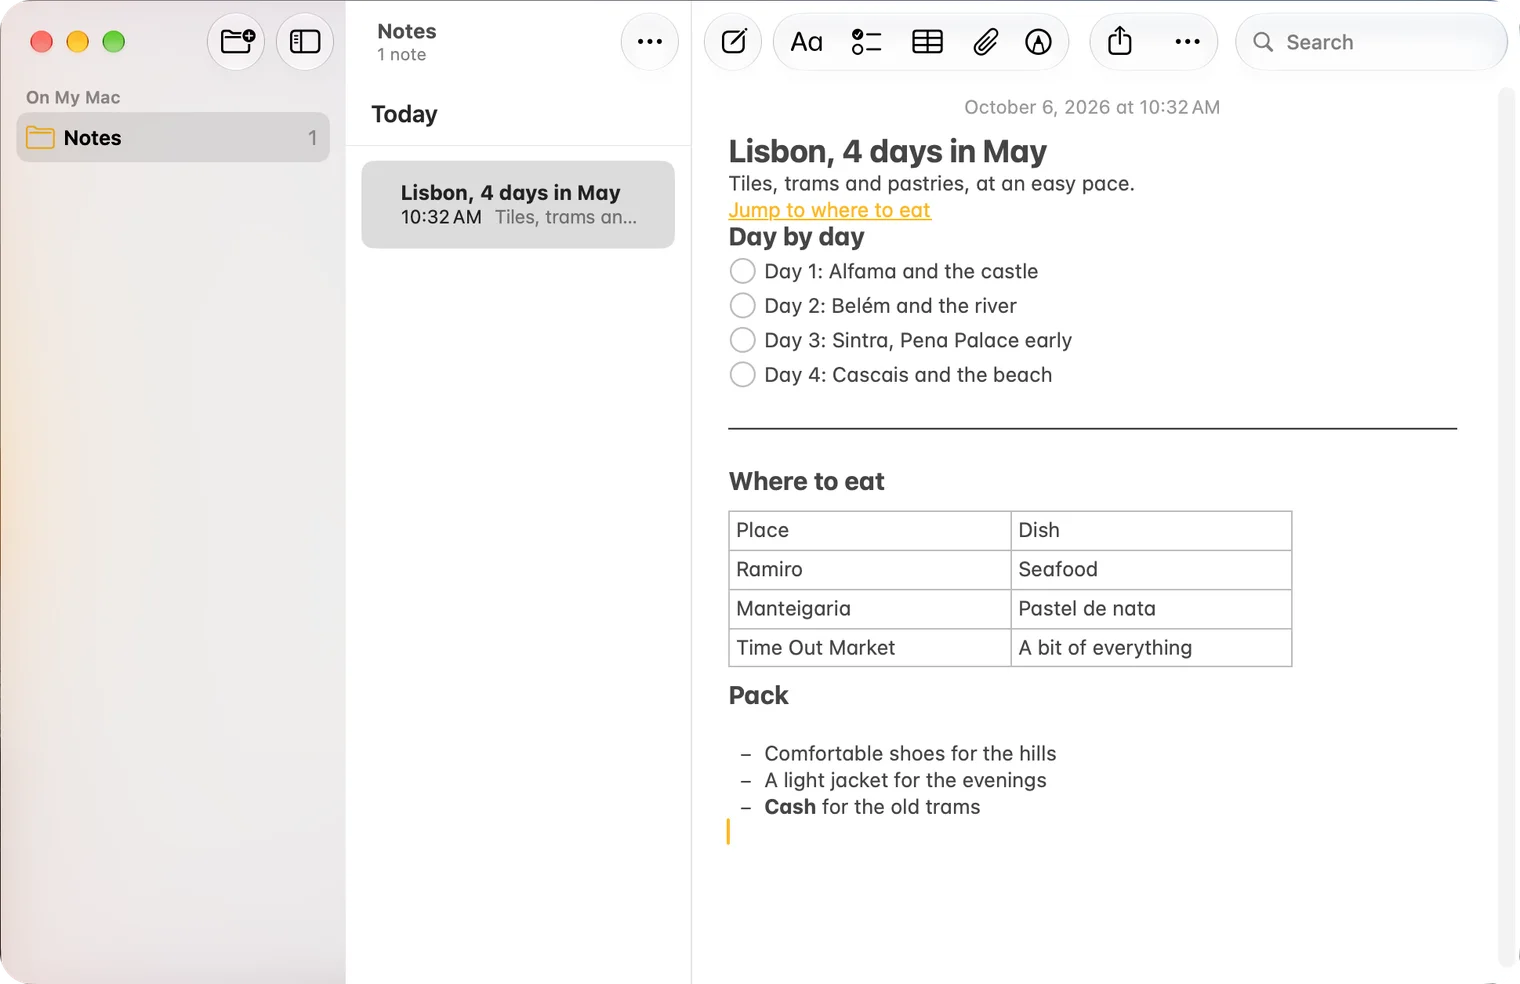Click the bold word Cash
Viewport: 1520px width, 984px height.
[790, 807]
